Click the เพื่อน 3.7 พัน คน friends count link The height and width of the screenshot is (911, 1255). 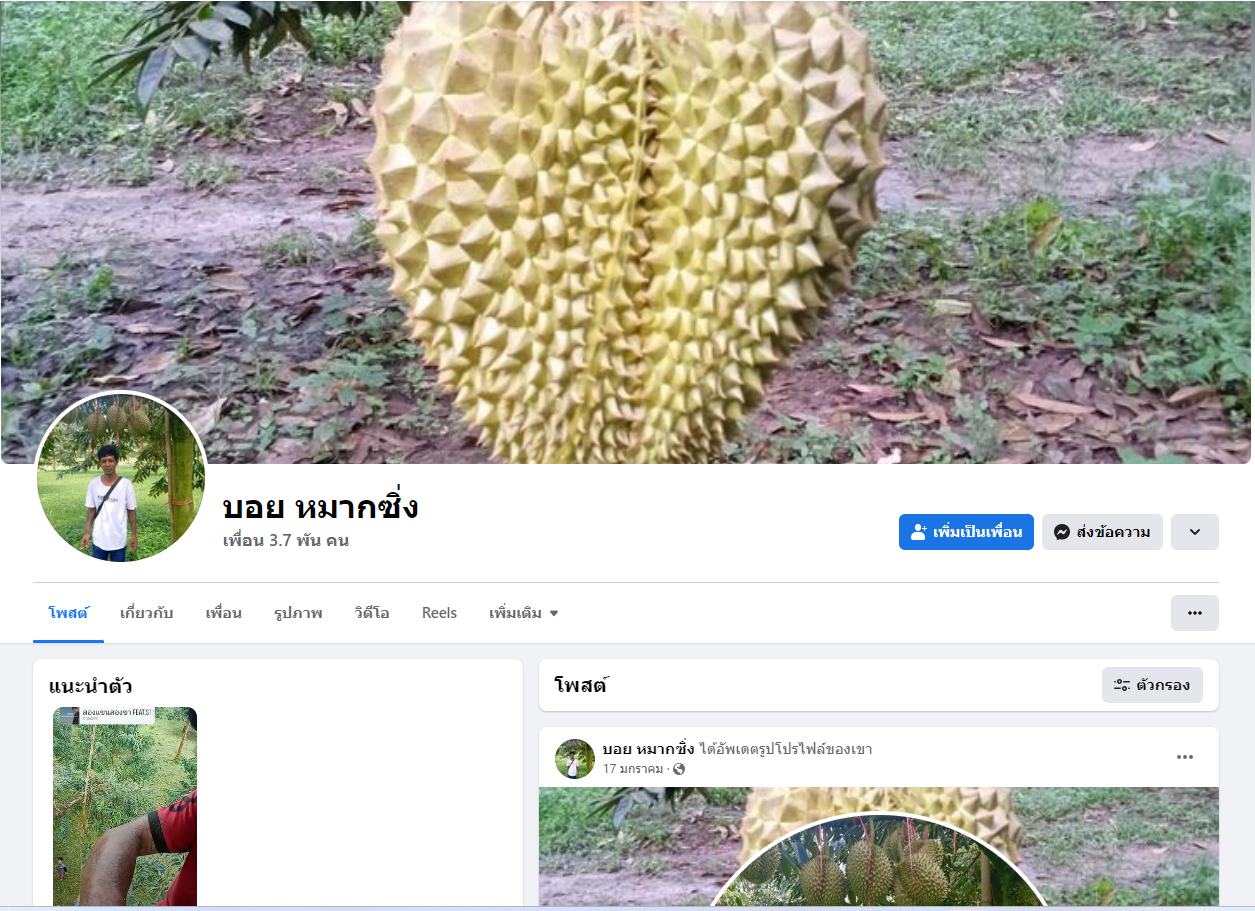tap(286, 541)
